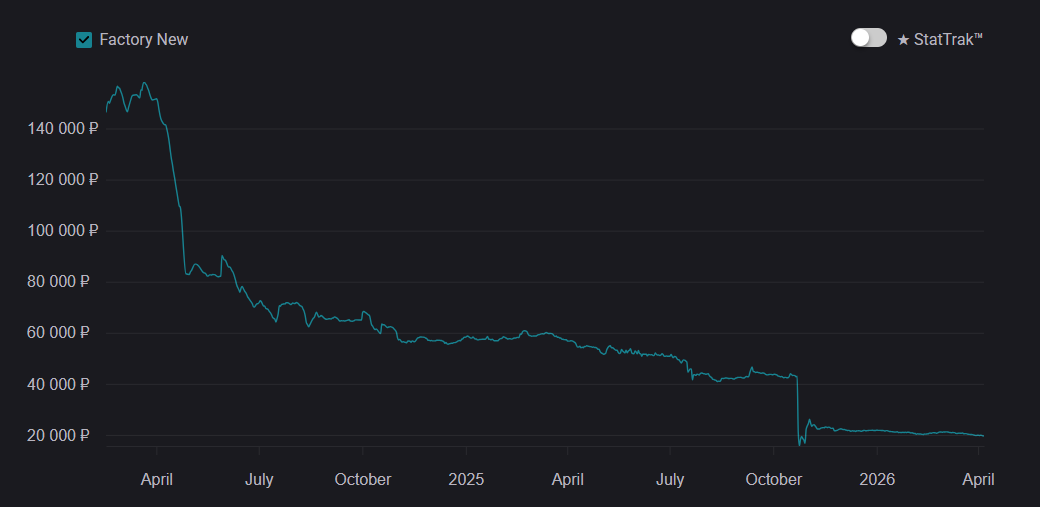Click the Factory New text label
This screenshot has width=1040, height=507.
(x=144, y=40)
